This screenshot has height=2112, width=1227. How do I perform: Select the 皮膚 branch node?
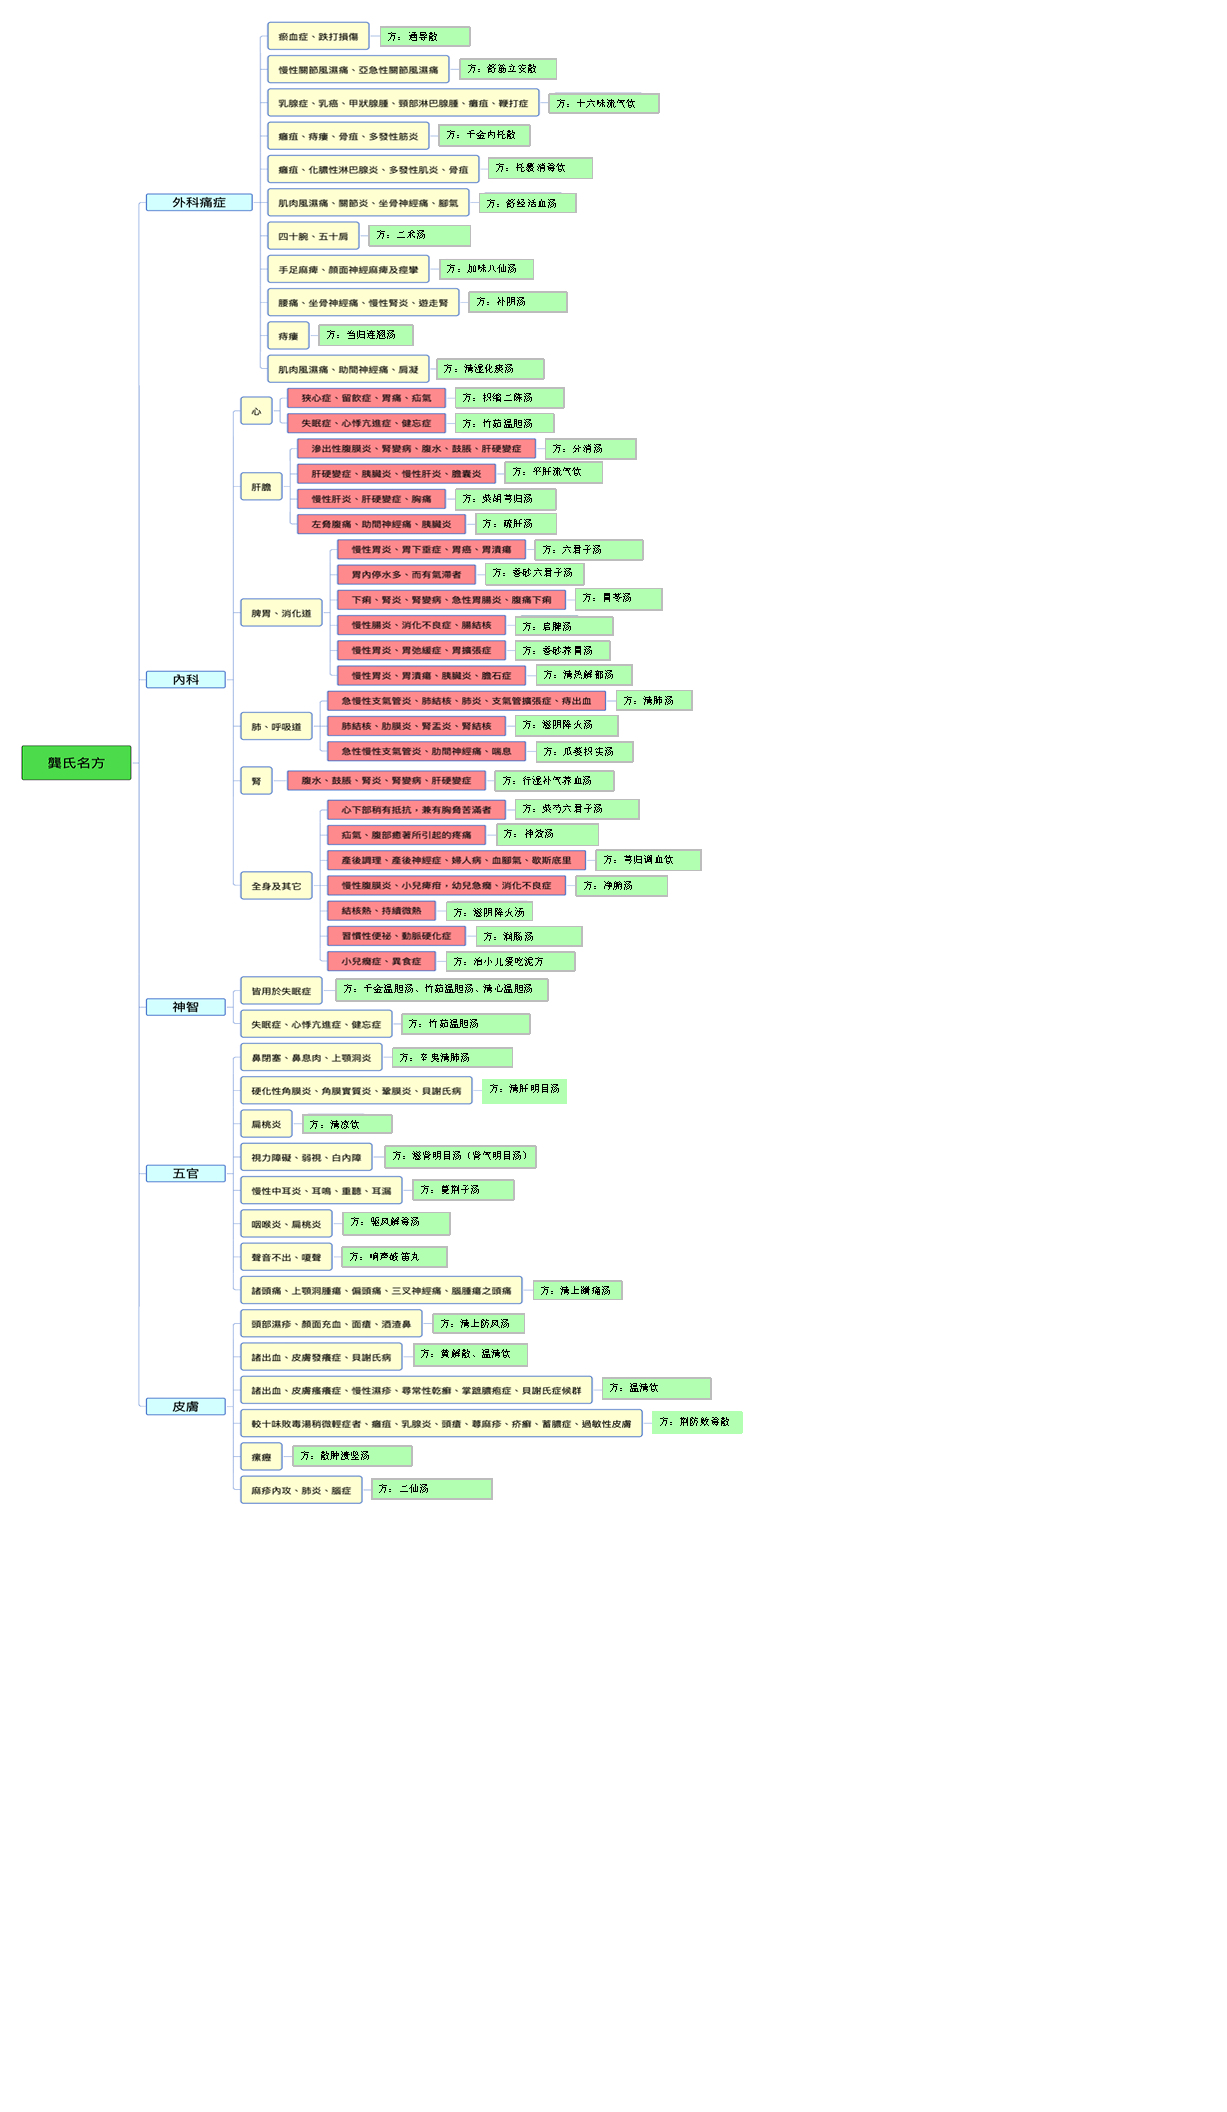click(x=185, y=1407)
